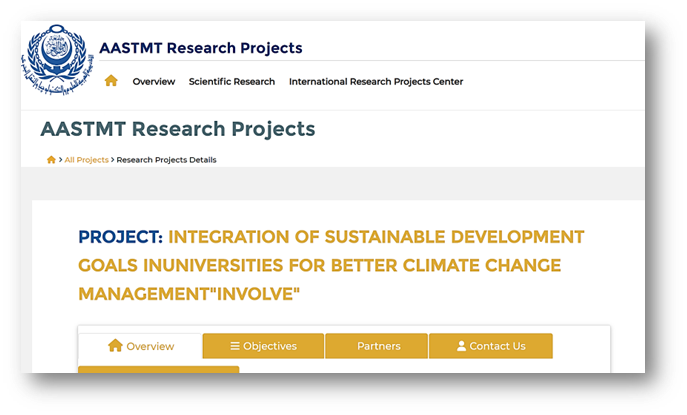
Task: Click the AASTMT circular logo
Action: point(58,58)
